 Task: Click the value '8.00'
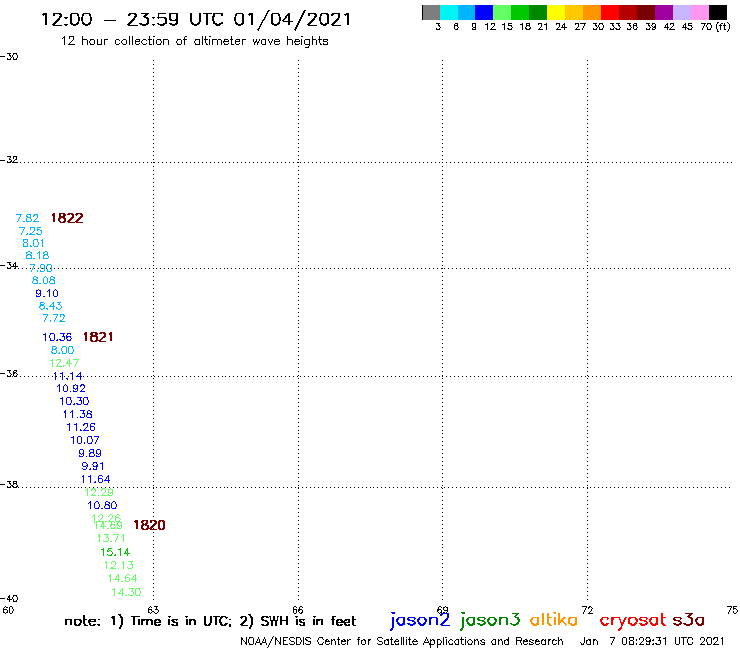[62, 350]
